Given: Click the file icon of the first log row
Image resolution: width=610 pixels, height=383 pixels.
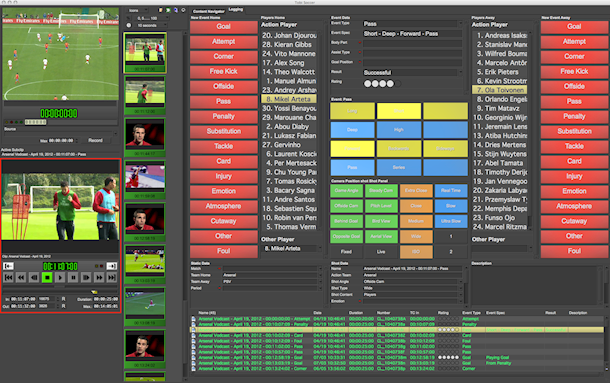Looking at the screenshot, I should click(x=193, y=319).
